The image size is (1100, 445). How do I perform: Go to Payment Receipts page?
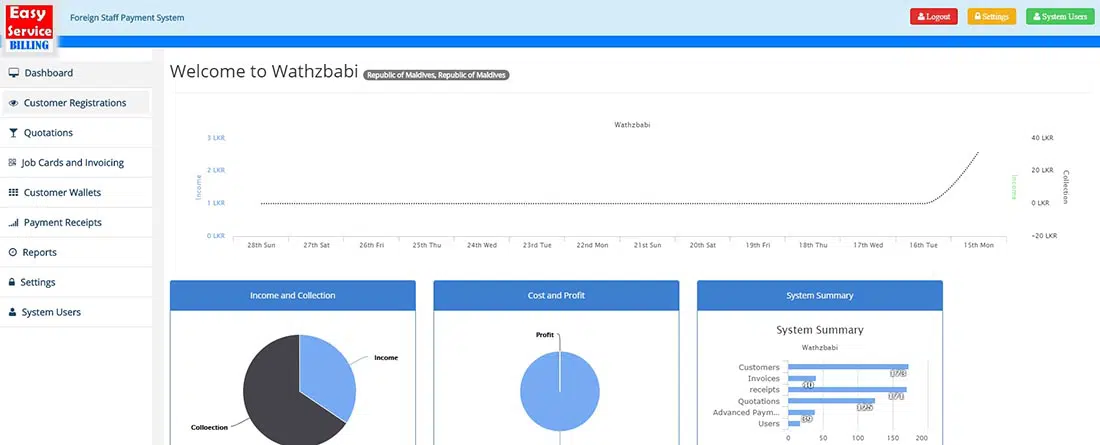click(x=62, y=223)
